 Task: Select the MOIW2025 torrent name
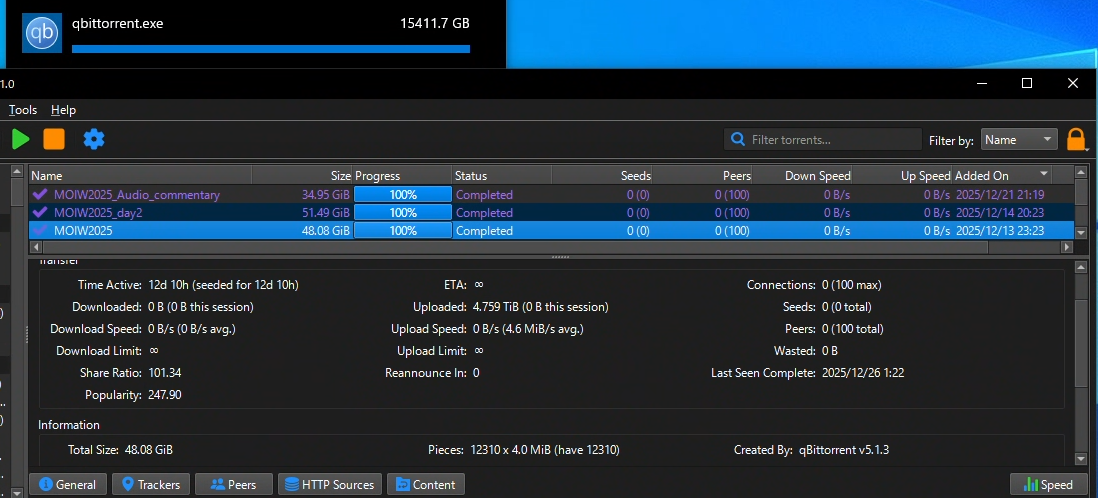pyautogui.click(x=83, y=230)
